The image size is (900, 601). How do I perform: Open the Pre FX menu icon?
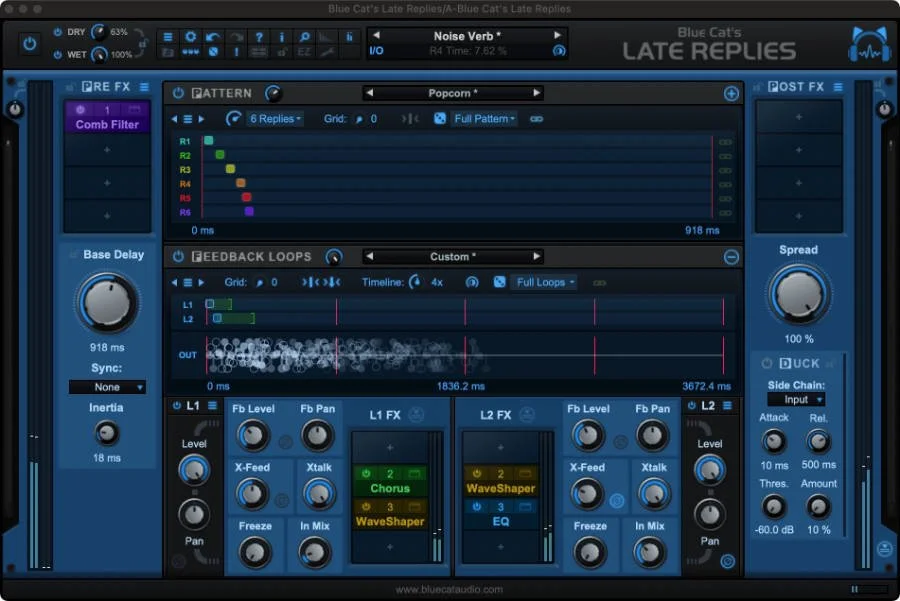point(144,87)
